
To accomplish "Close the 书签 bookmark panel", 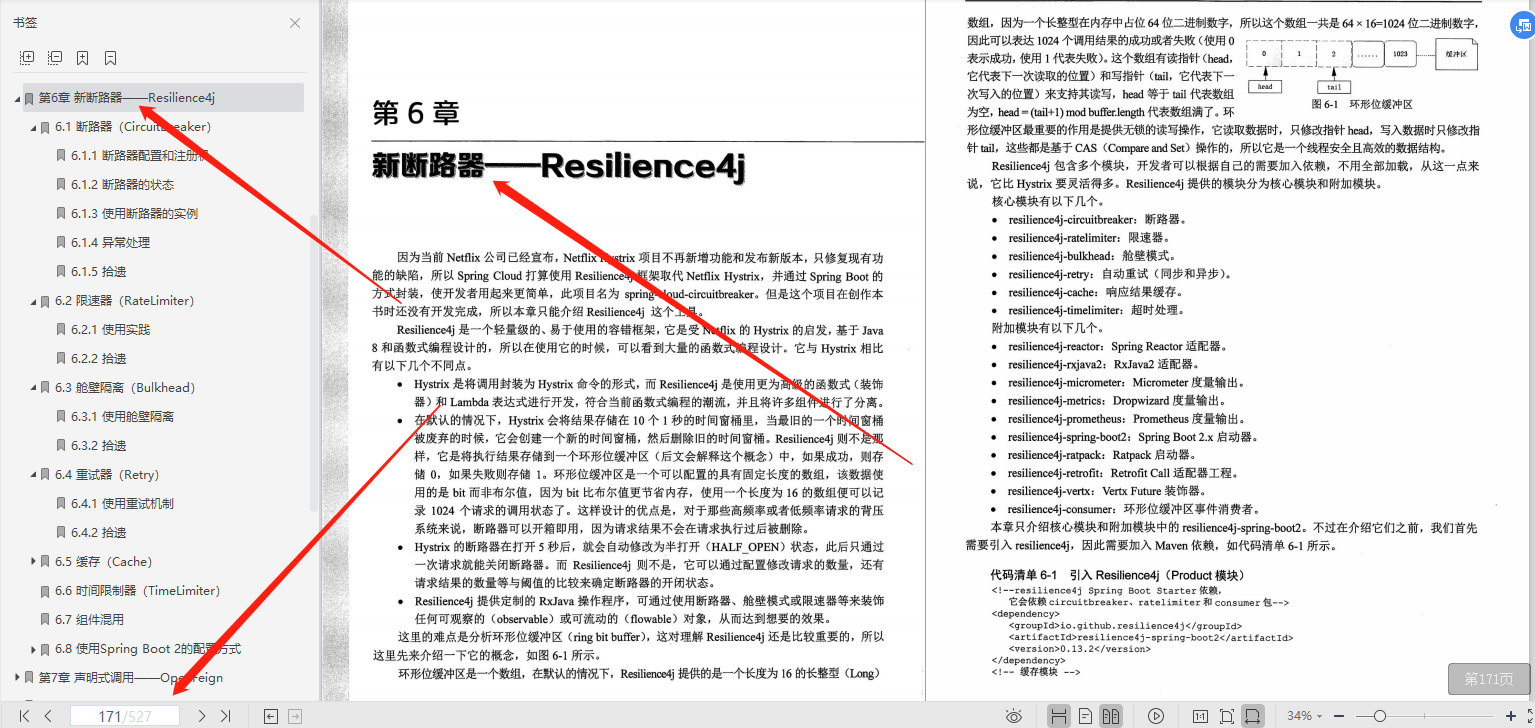I will (x=295, y=23).
